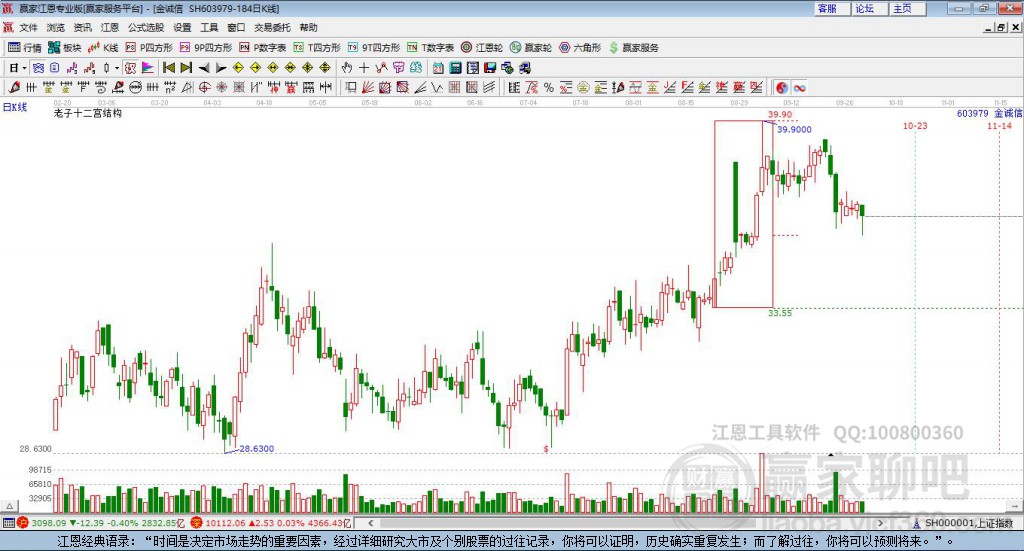Open the 赢家轮 winner wheel
The width and height of the screenshot is (1024, 551).
(x=530, y=48)
